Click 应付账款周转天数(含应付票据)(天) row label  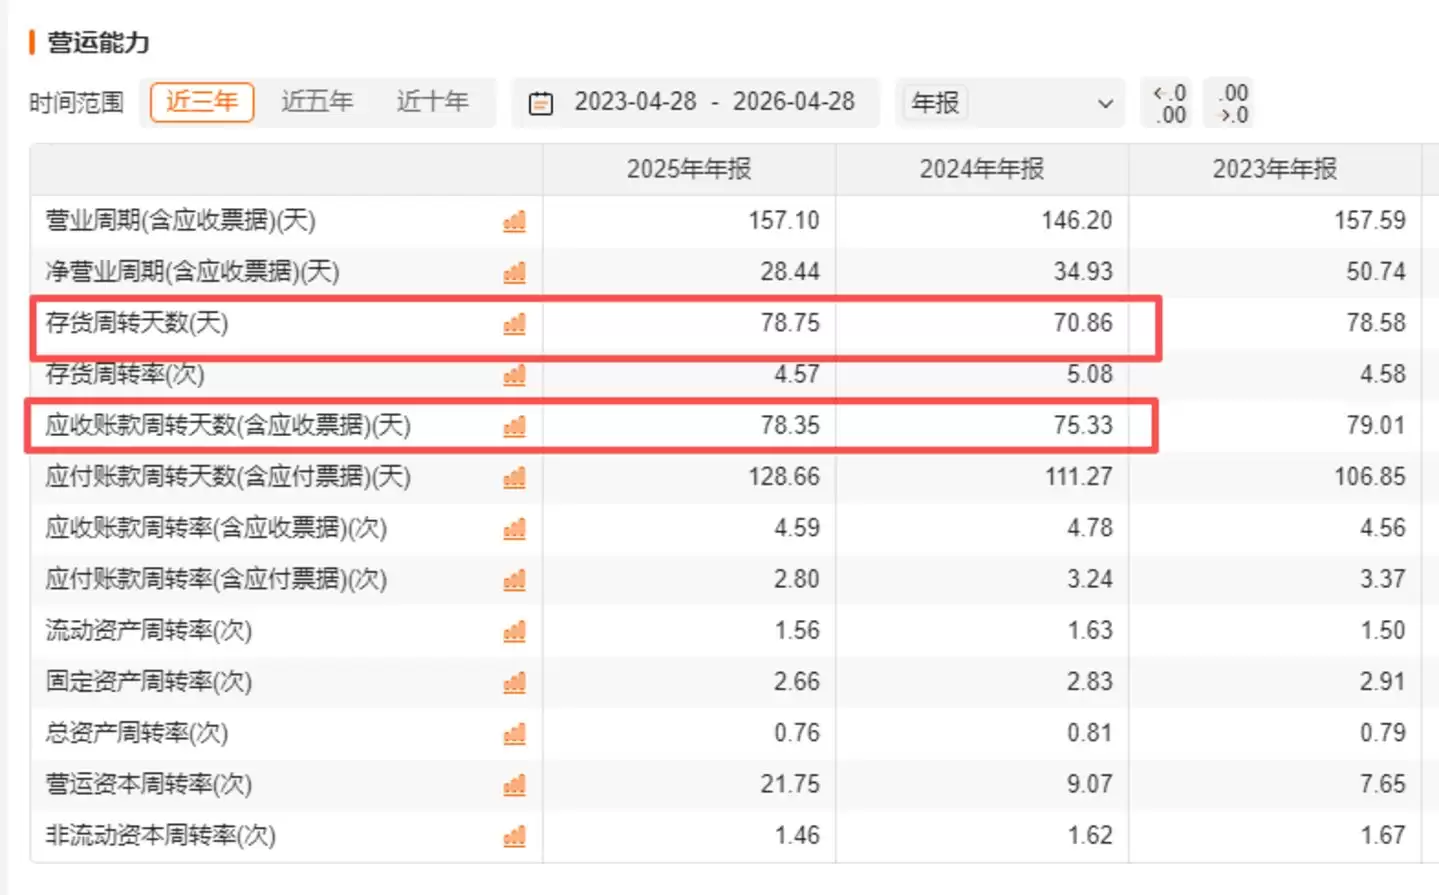click(228, 477)
